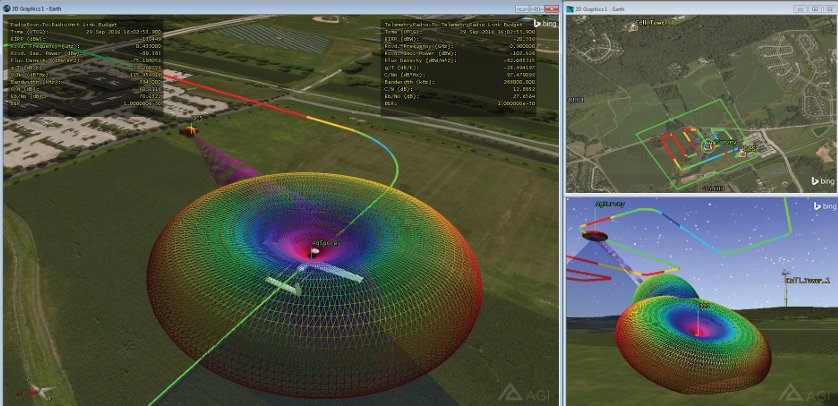Viewport: 838px width, 406px height.
Task: Close the 3D Graphics 1 window
Action: coord(550,9)
